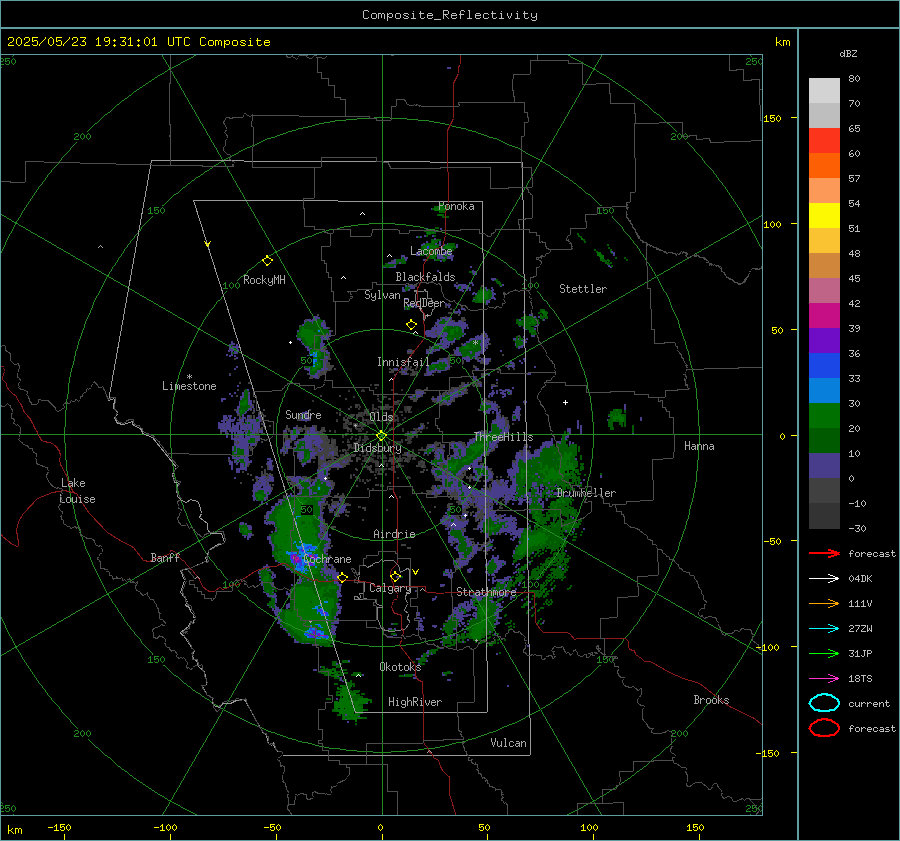Click the dBZ legend heading
The width and height of the screenshot is (900, 841).
pos(848,54)
